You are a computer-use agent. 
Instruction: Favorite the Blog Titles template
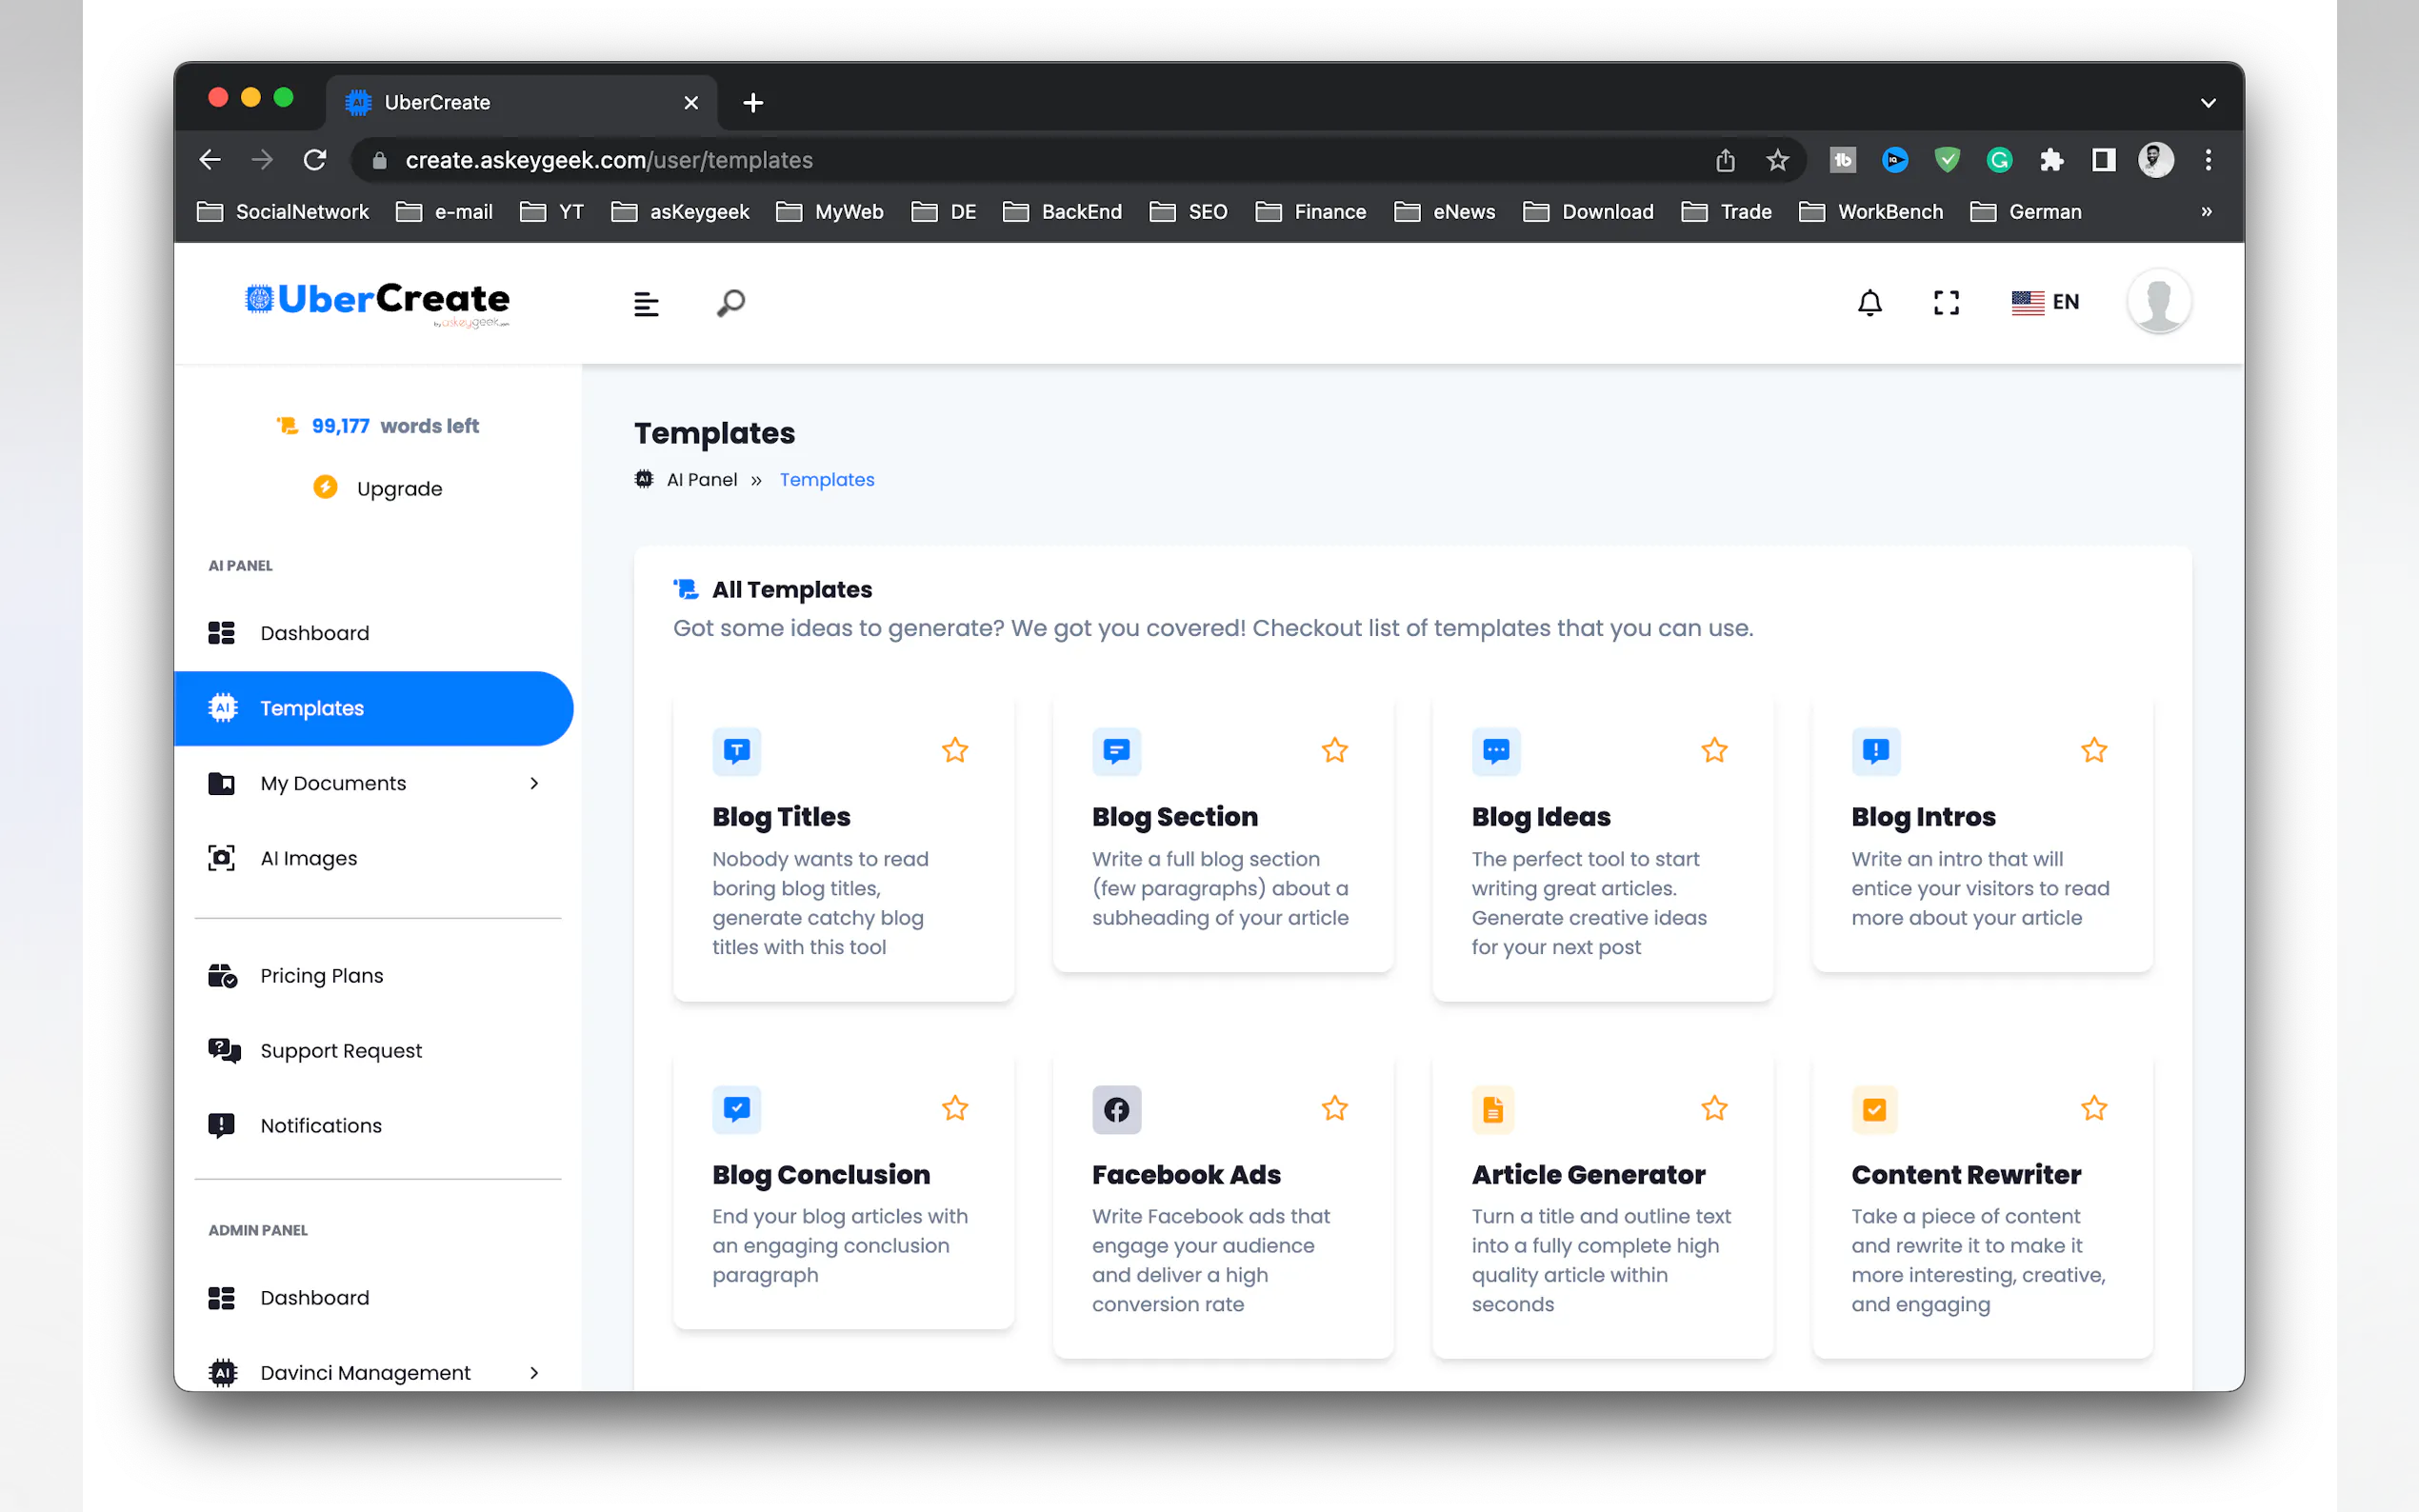(954, 750)
